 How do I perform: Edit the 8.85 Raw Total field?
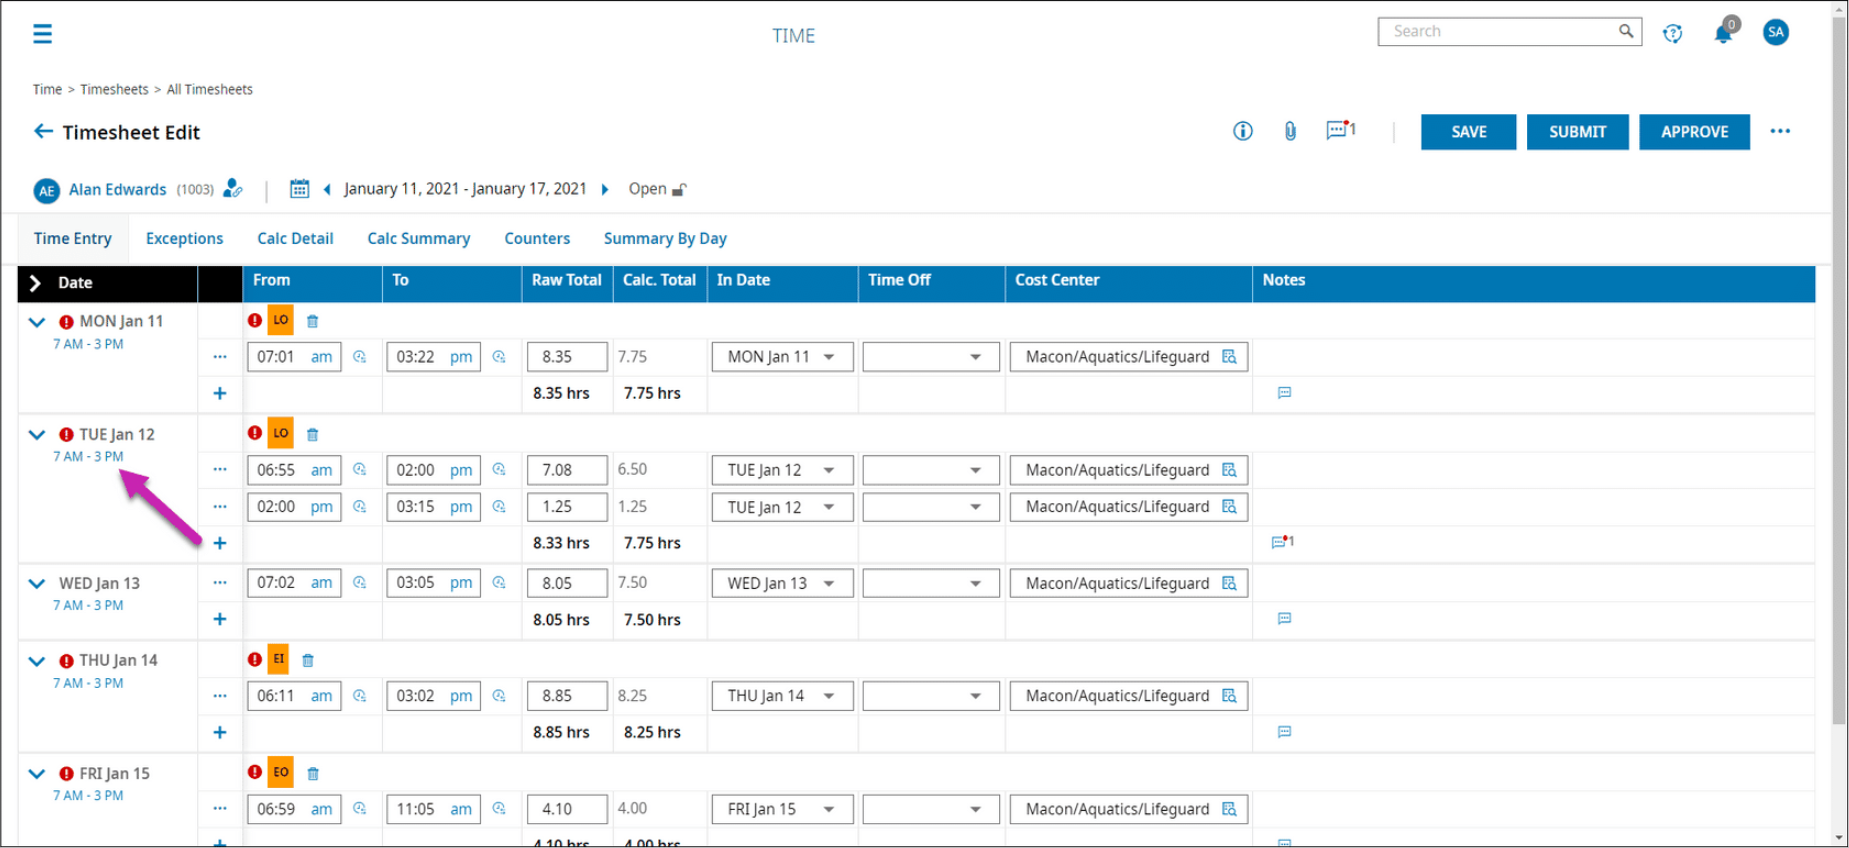(x=567, y=696)
